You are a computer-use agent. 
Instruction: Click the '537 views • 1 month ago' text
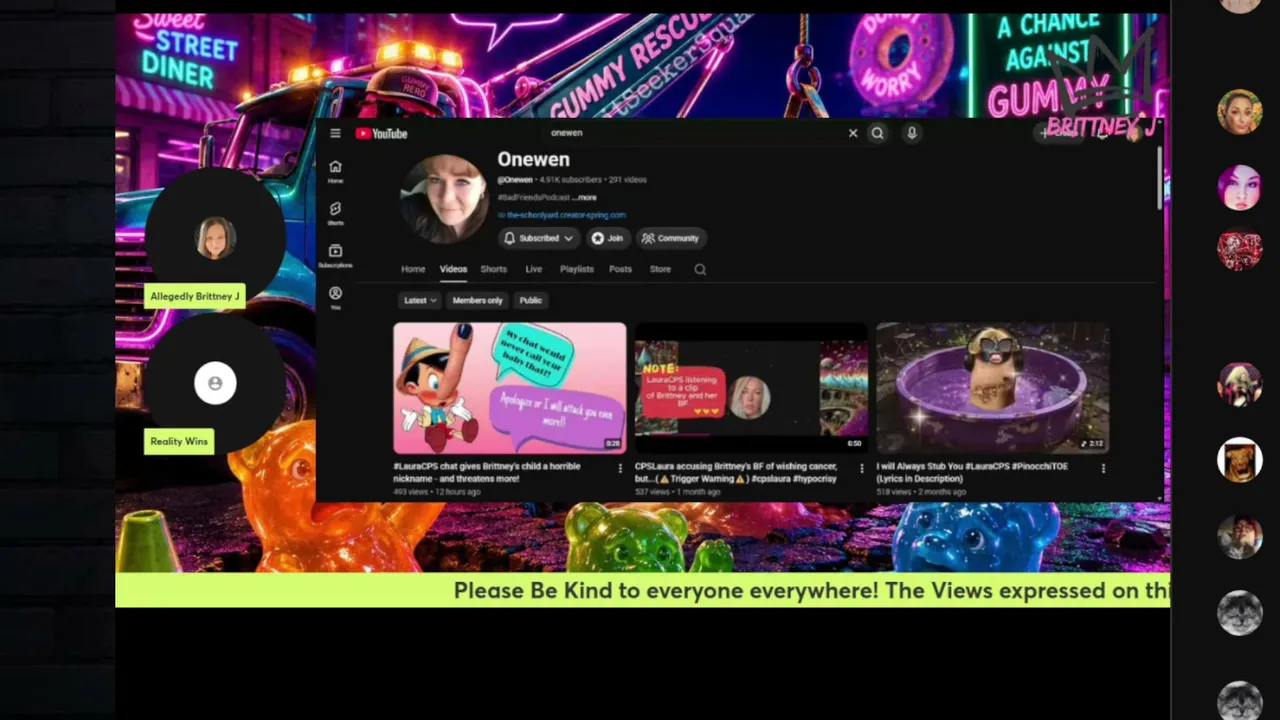[677, 492]
